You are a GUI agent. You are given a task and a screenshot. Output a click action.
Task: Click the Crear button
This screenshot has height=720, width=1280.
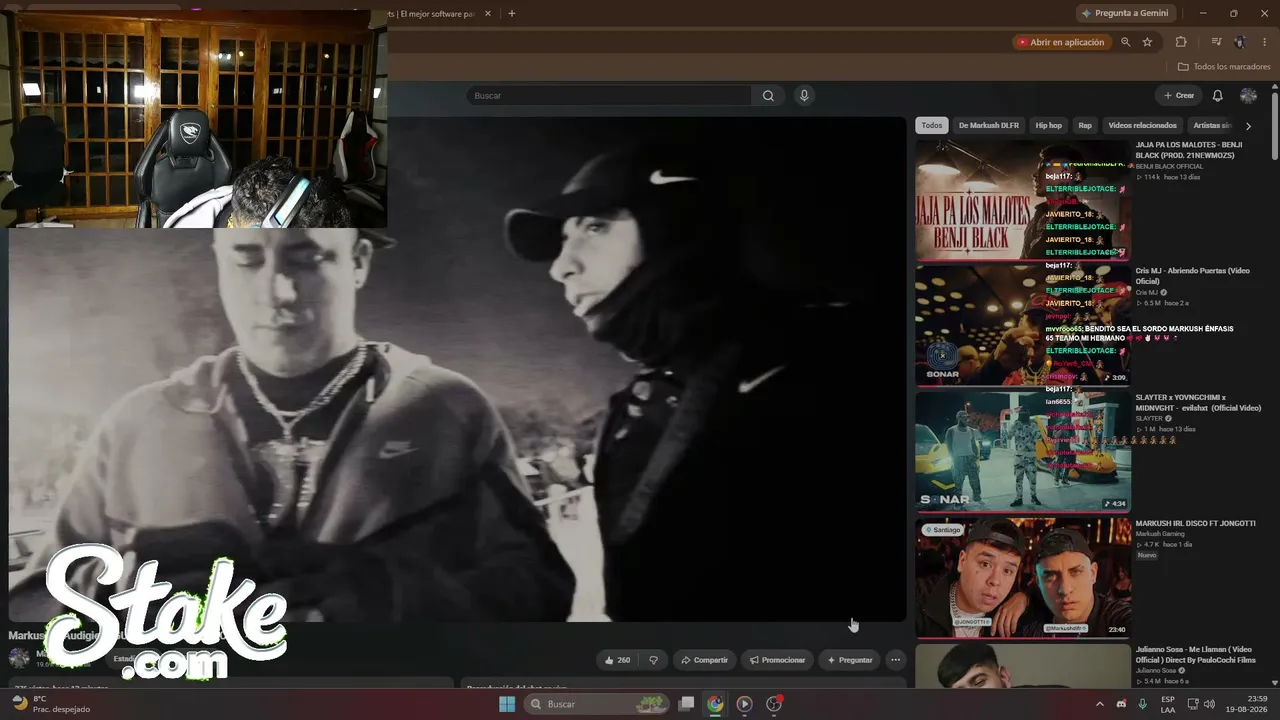pyautogui.click(x=1179, y=96)
